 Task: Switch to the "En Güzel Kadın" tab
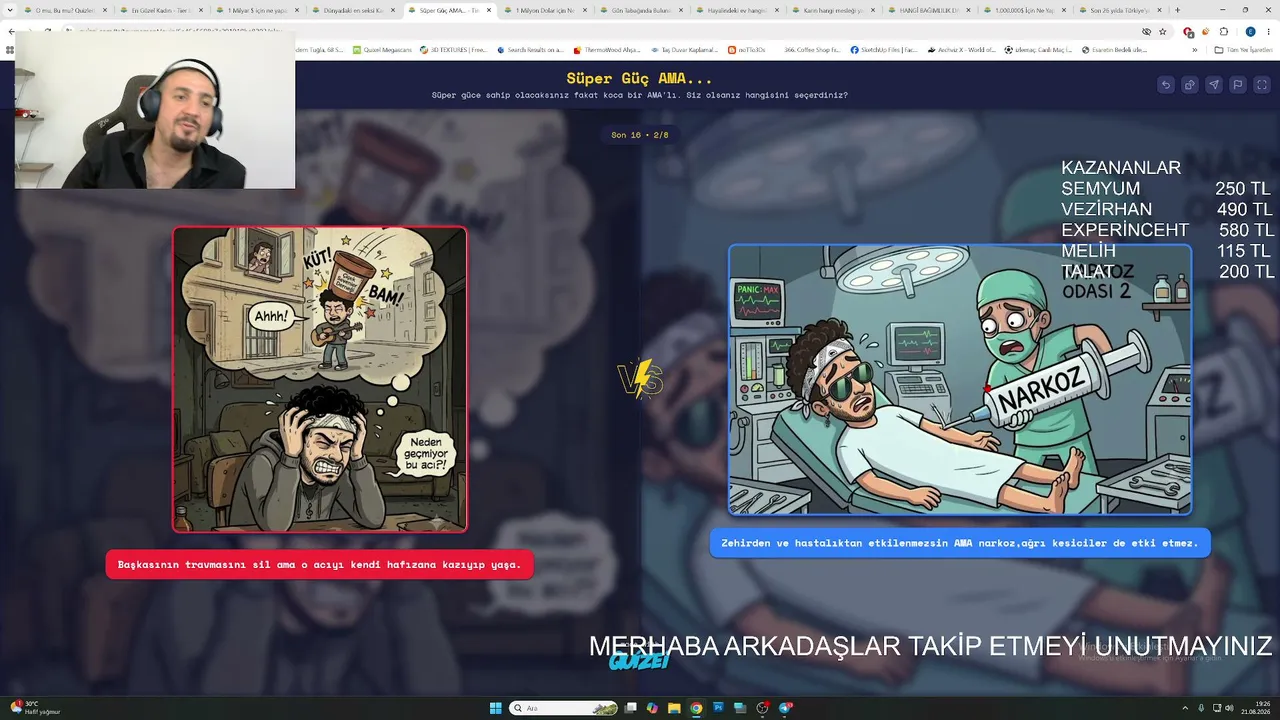pyautogui.click(x=160, y=10)
